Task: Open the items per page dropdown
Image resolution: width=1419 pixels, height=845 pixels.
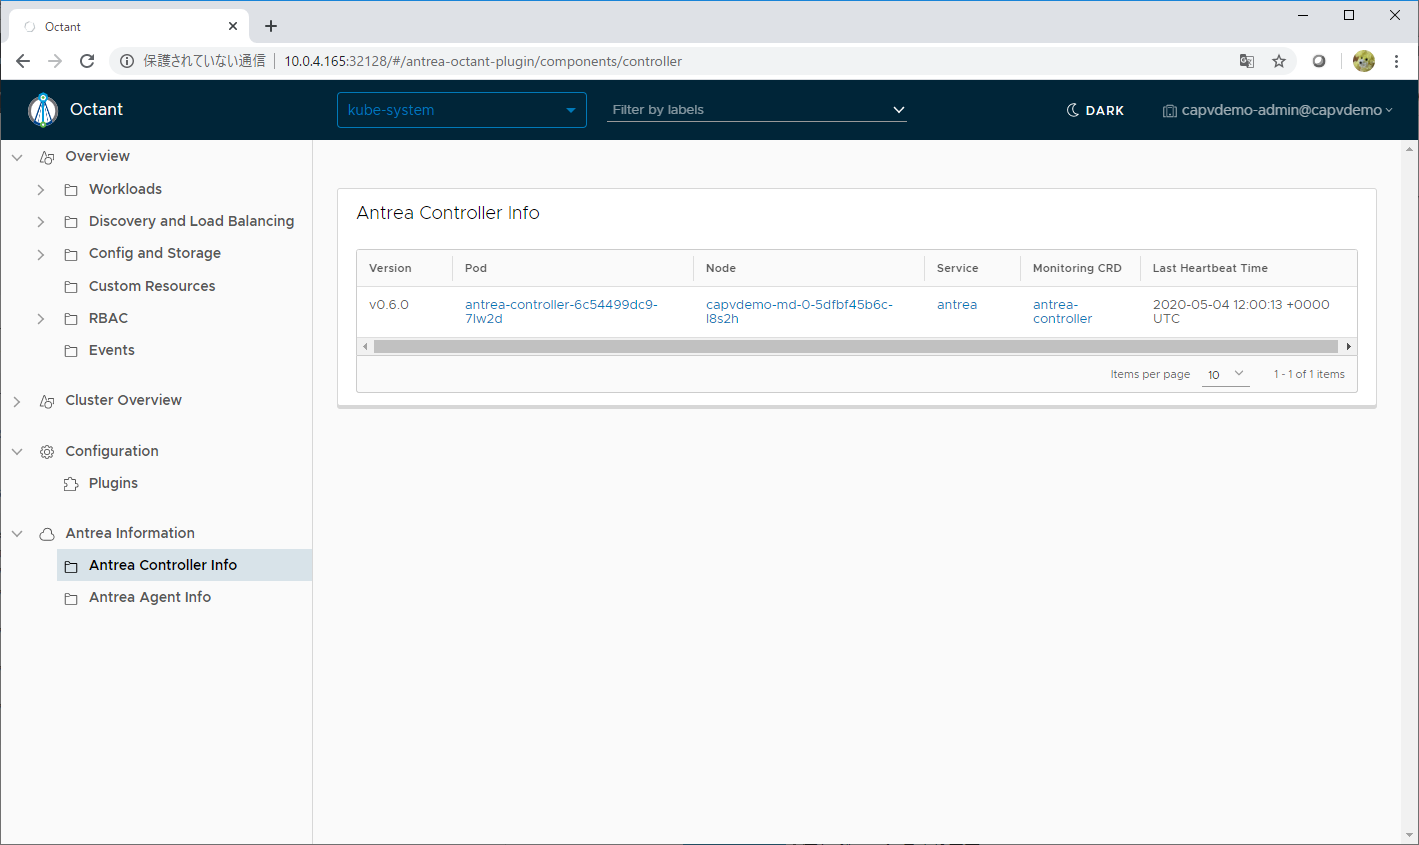Action: click(x=1225, y=374)
